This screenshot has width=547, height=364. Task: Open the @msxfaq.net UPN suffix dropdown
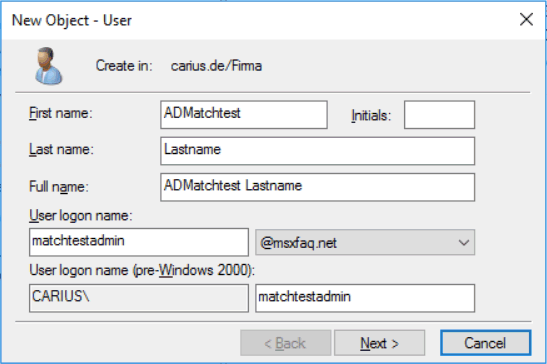(x=365, y=243)
